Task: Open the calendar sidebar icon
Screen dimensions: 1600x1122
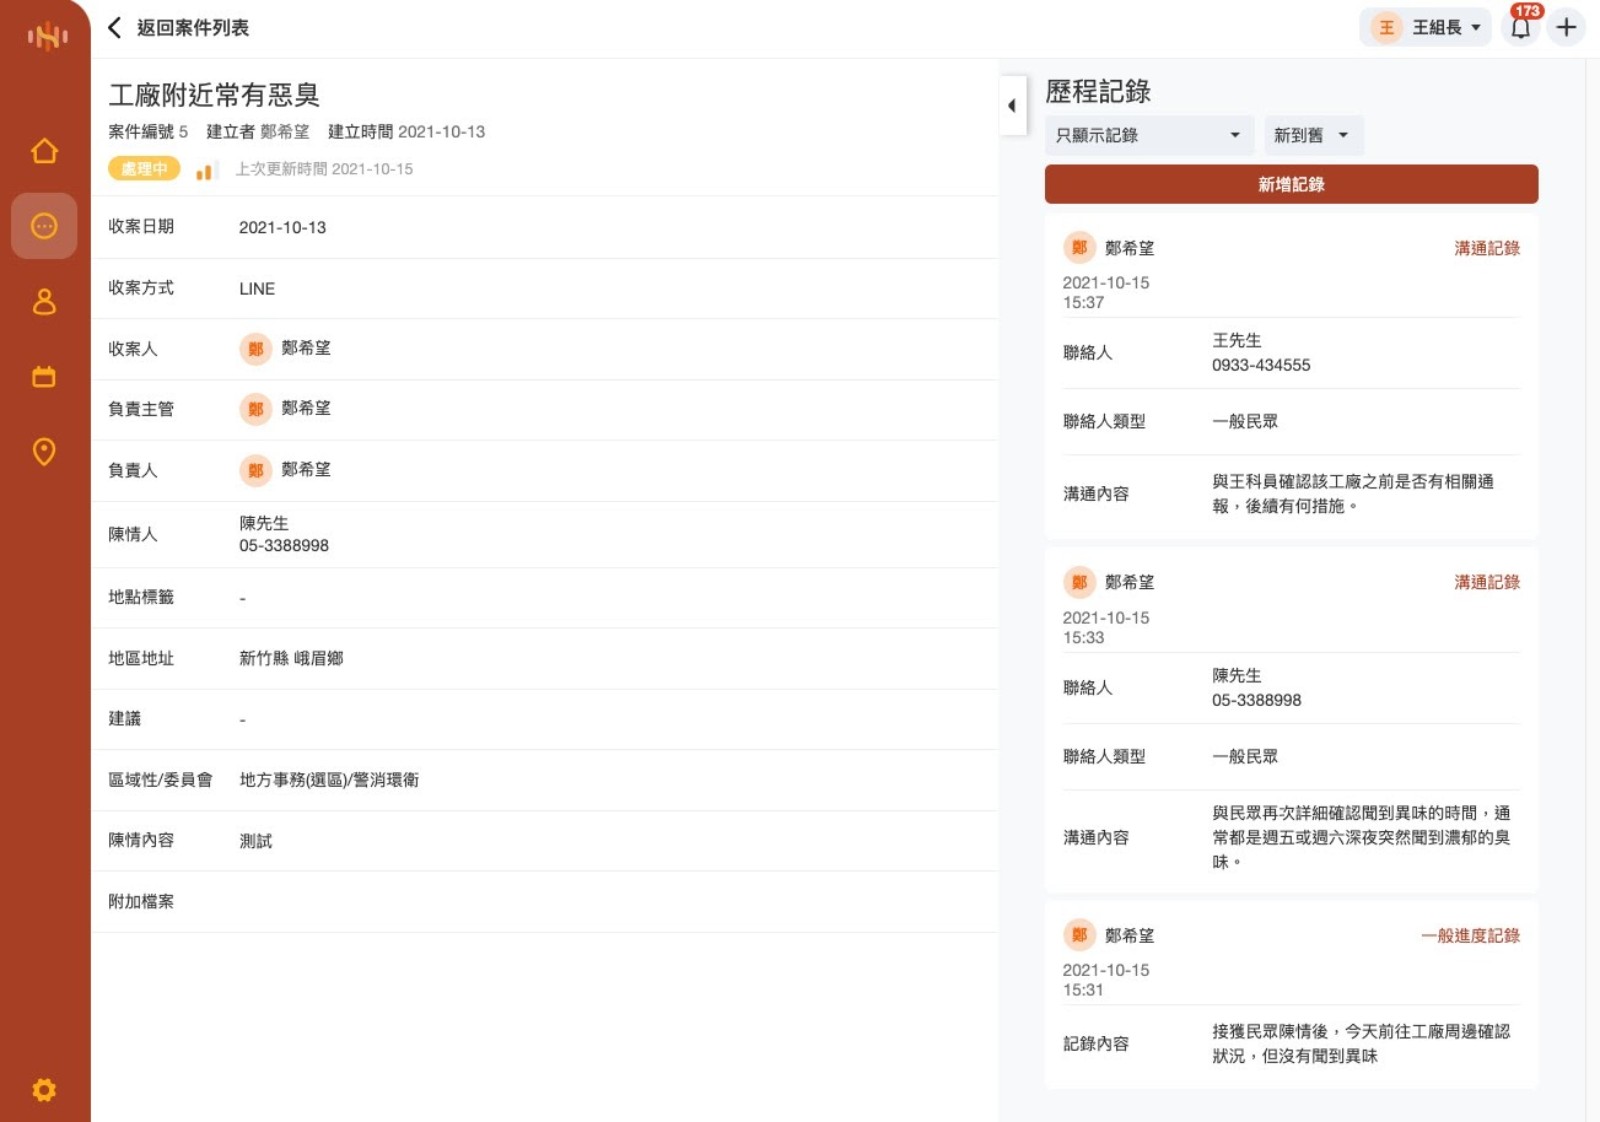Action: click(x=44, y=376)
